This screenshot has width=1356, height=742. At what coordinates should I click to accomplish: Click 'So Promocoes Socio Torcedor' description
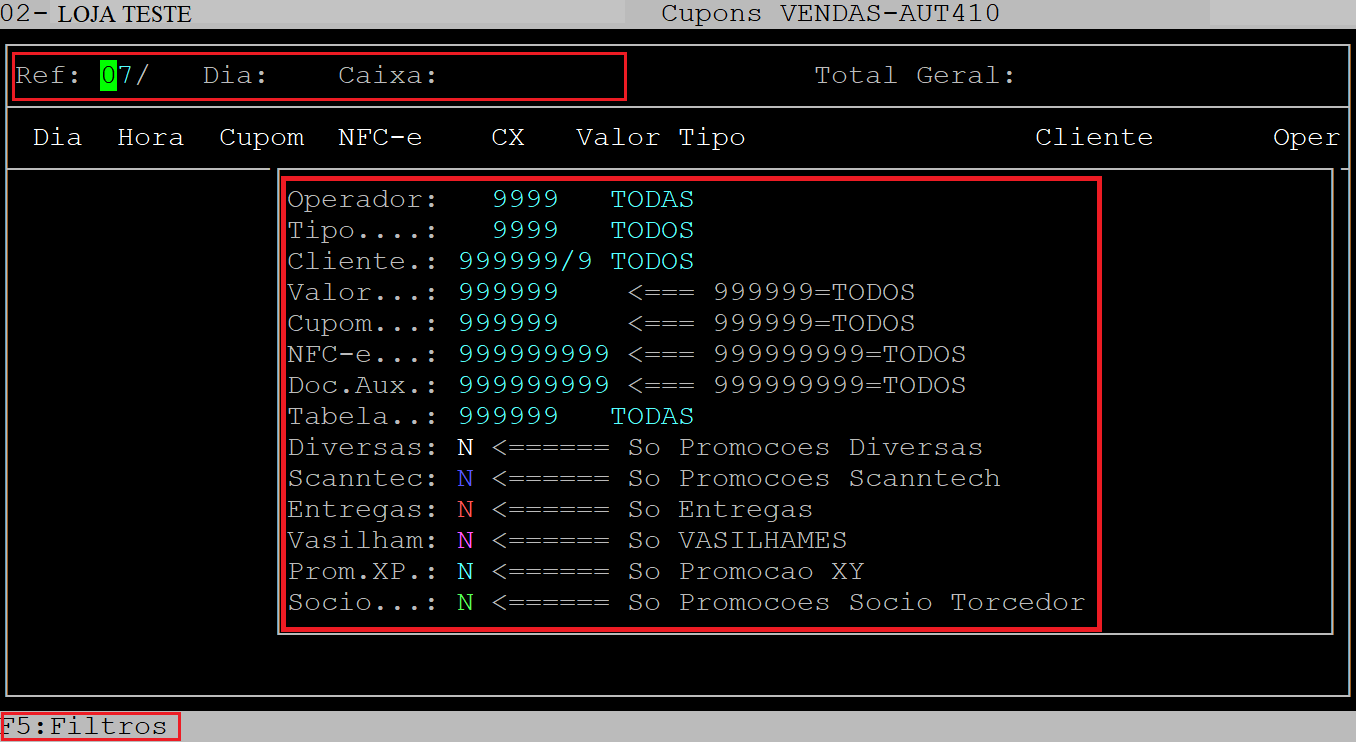coord(856,602)
